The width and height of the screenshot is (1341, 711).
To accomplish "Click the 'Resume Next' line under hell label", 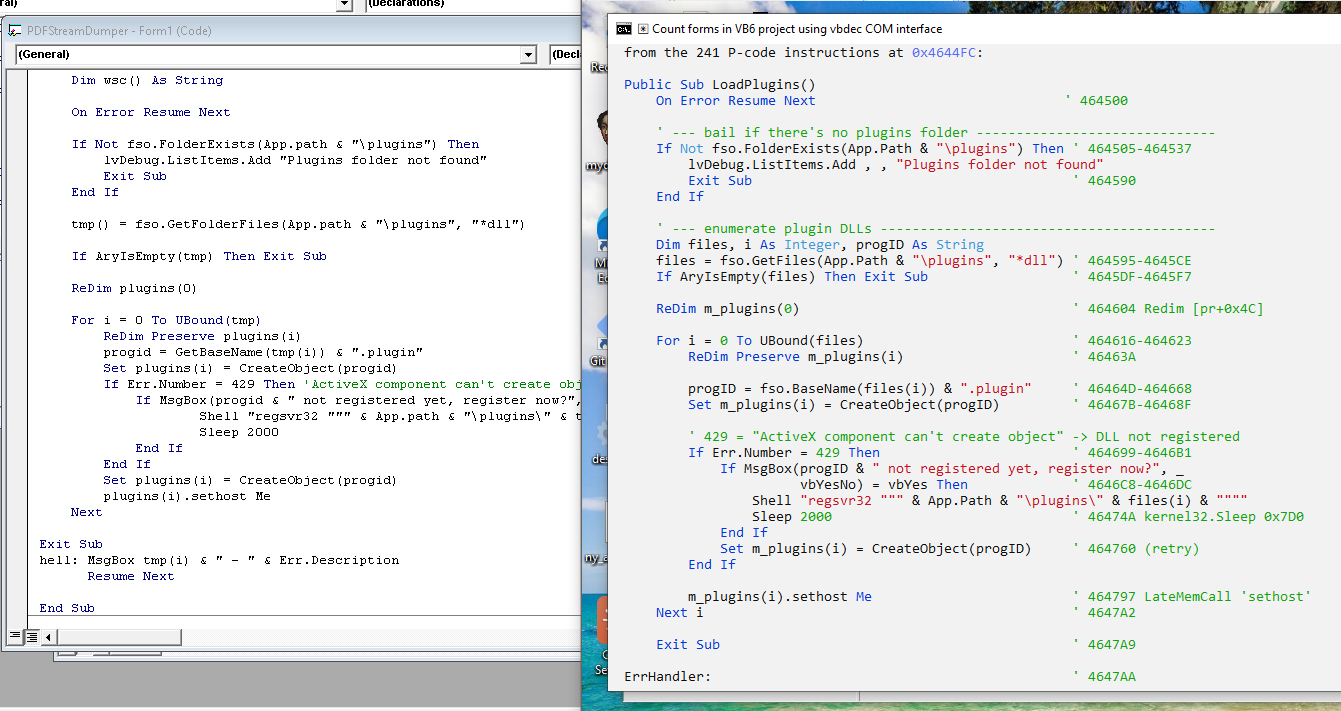I will click(x=130, y=576).
